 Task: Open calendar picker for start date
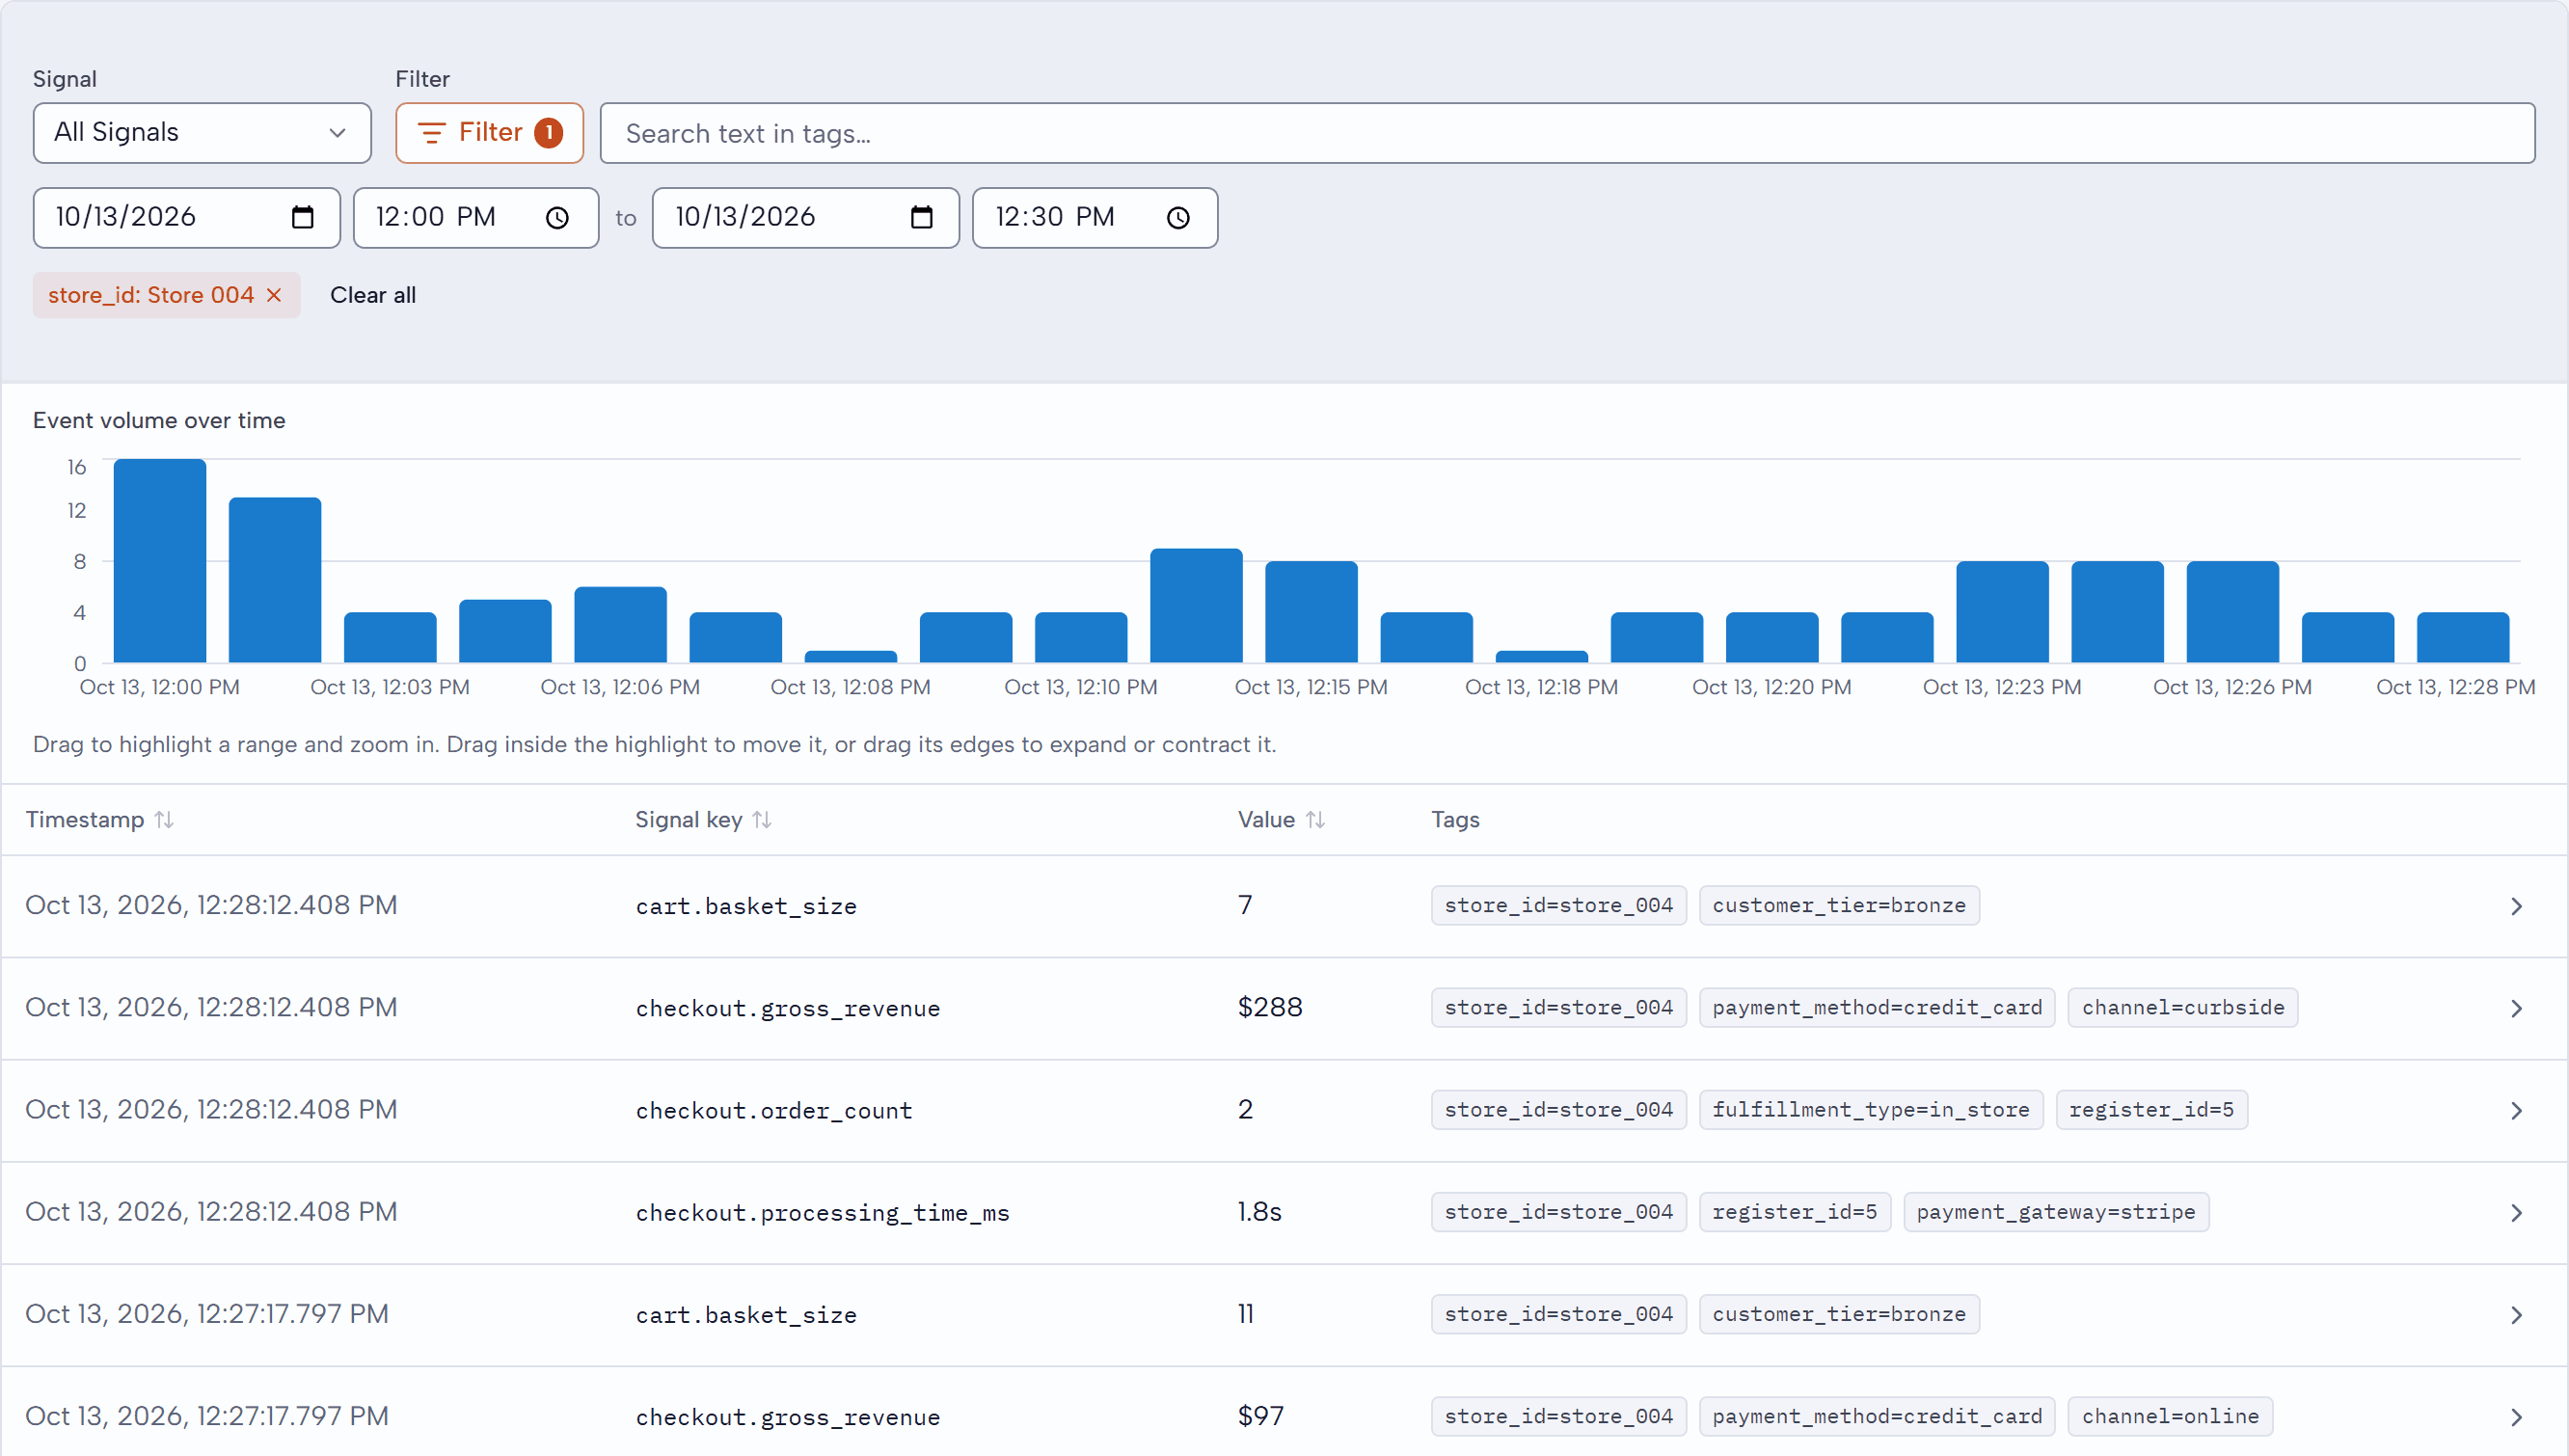[x=302, y=217]
